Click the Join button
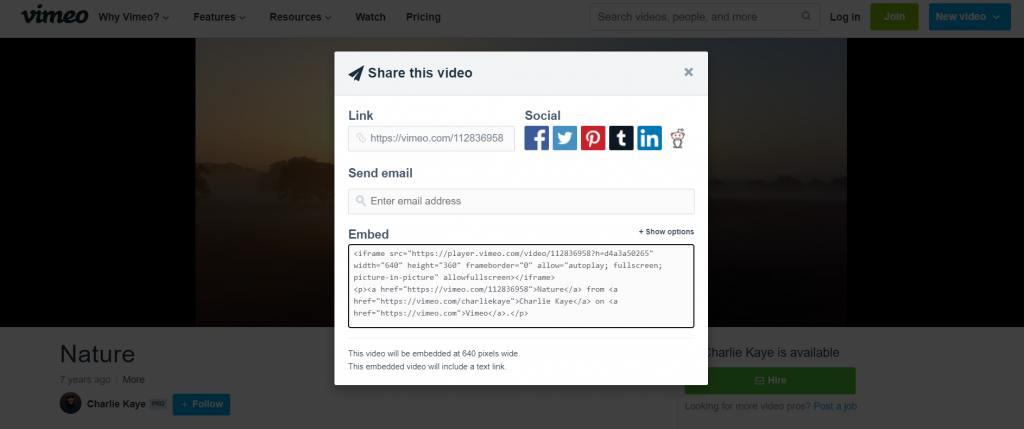The image size is (1024, 429). 894,16
